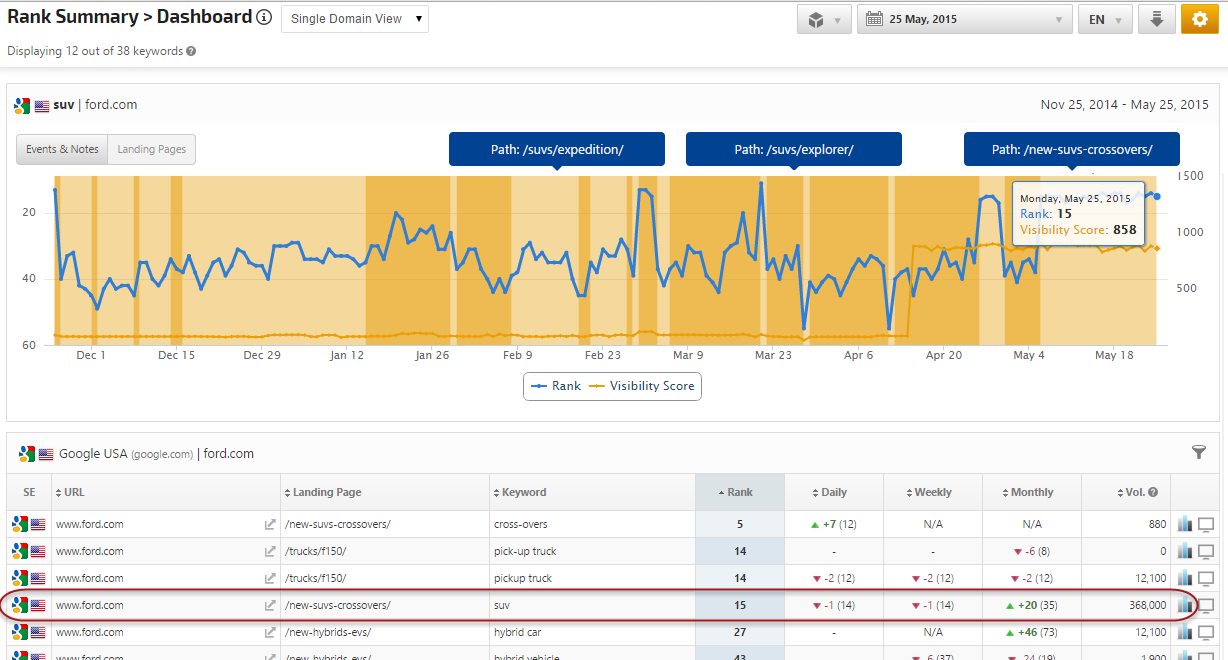Image resolution: width=1228 pixels, height=660 pixels.
Task: Sort table by Monthly column header
Action: (x=1032, y=492)
